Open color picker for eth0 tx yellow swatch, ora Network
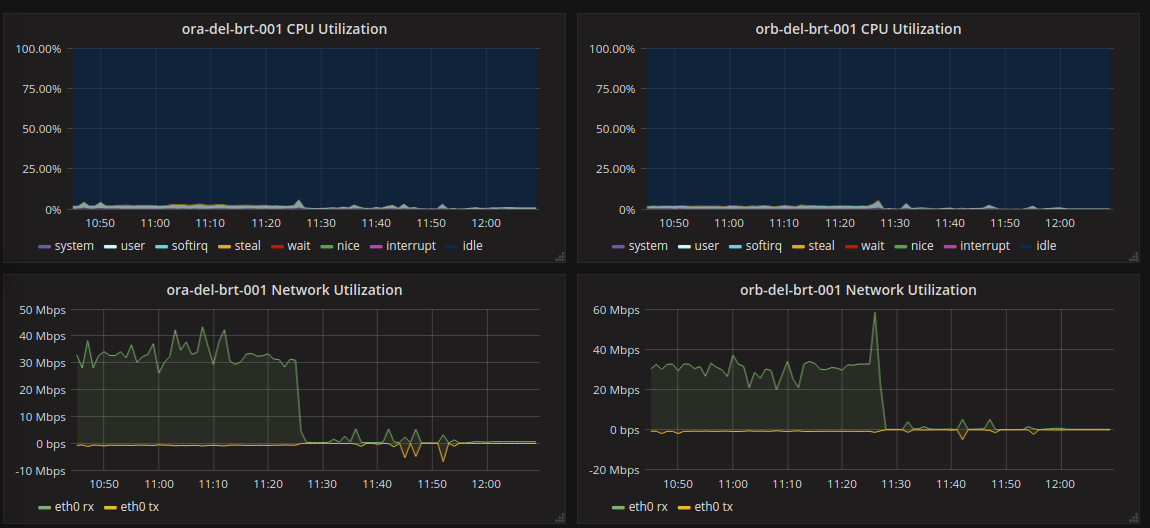Viewport: 1150px width, 528px height. tap(110, 507)
